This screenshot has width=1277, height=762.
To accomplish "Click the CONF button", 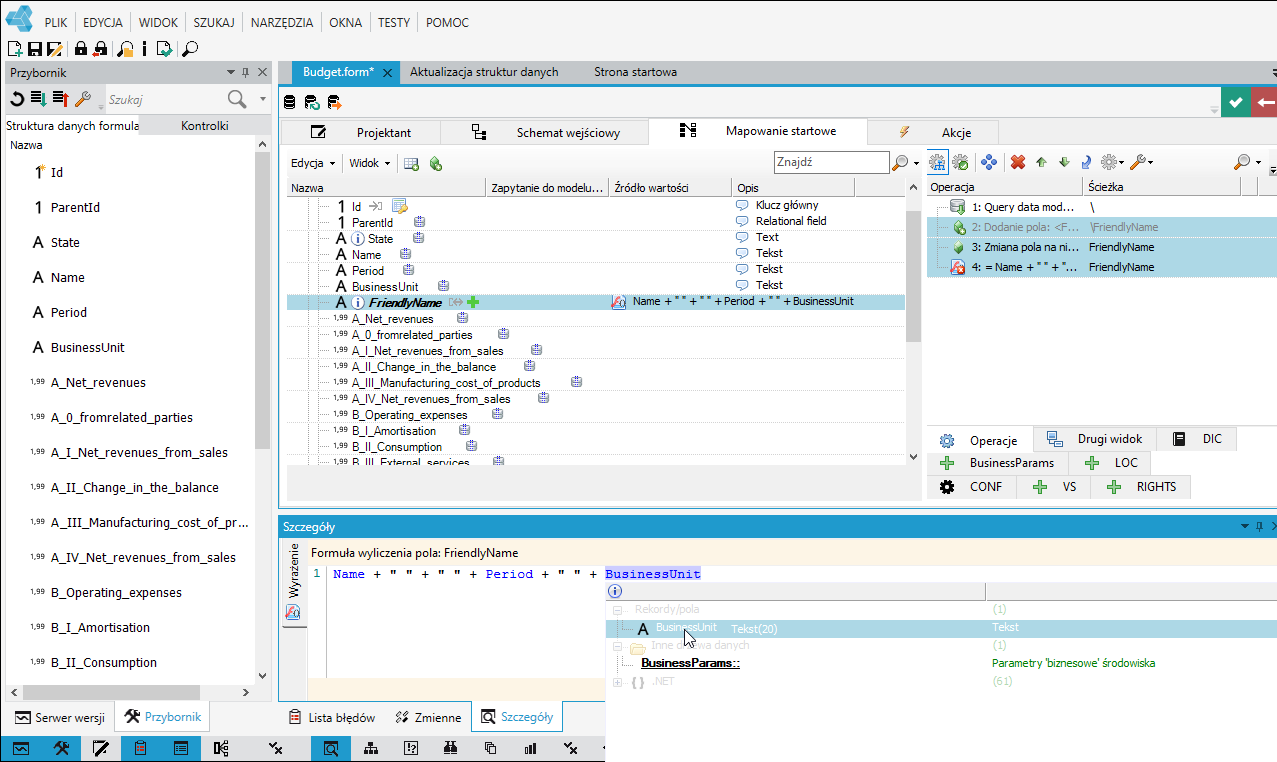I will [972, 487].
